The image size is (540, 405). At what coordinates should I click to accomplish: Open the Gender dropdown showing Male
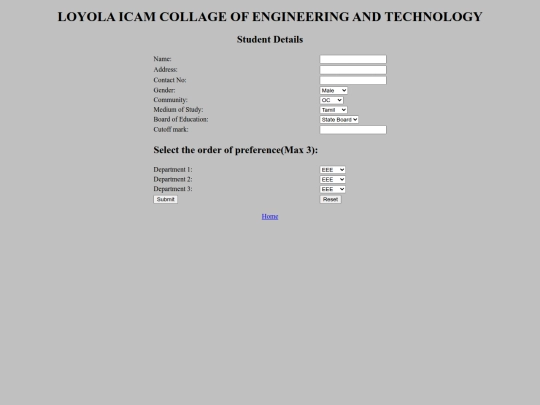[333, 90]
